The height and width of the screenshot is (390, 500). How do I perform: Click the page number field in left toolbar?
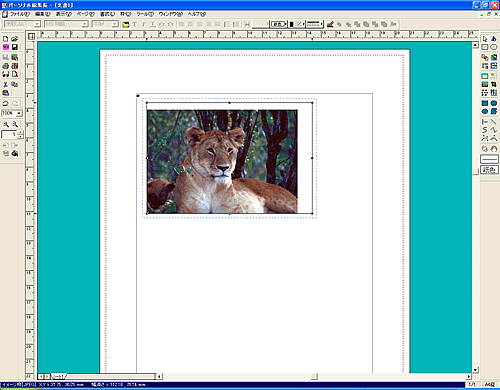pyautogui.click(x=9, y=134)
